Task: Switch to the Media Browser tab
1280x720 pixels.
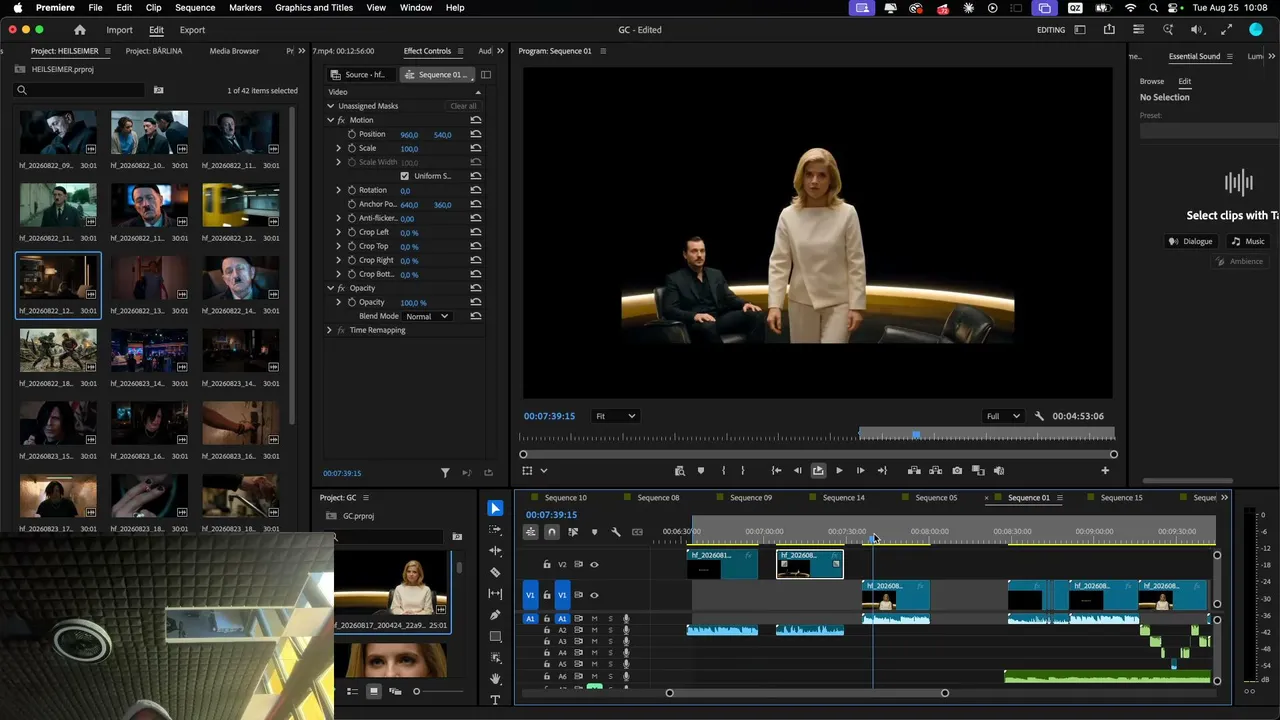Action: pos(234,51)
